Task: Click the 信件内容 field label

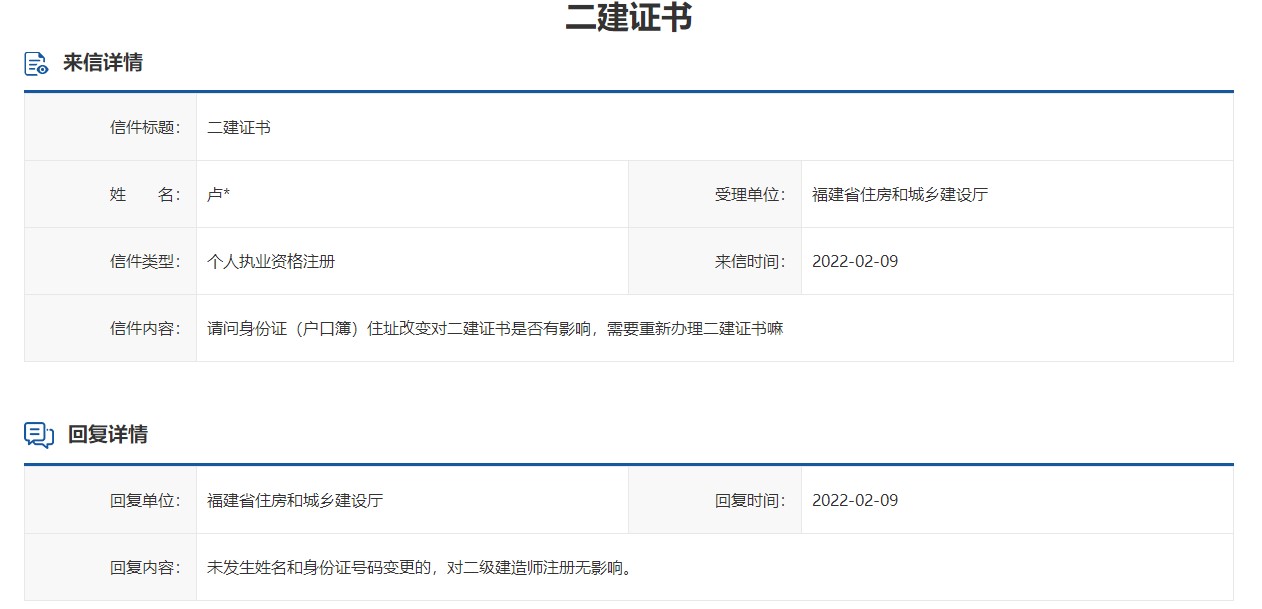Action: (x=145, y=329)
